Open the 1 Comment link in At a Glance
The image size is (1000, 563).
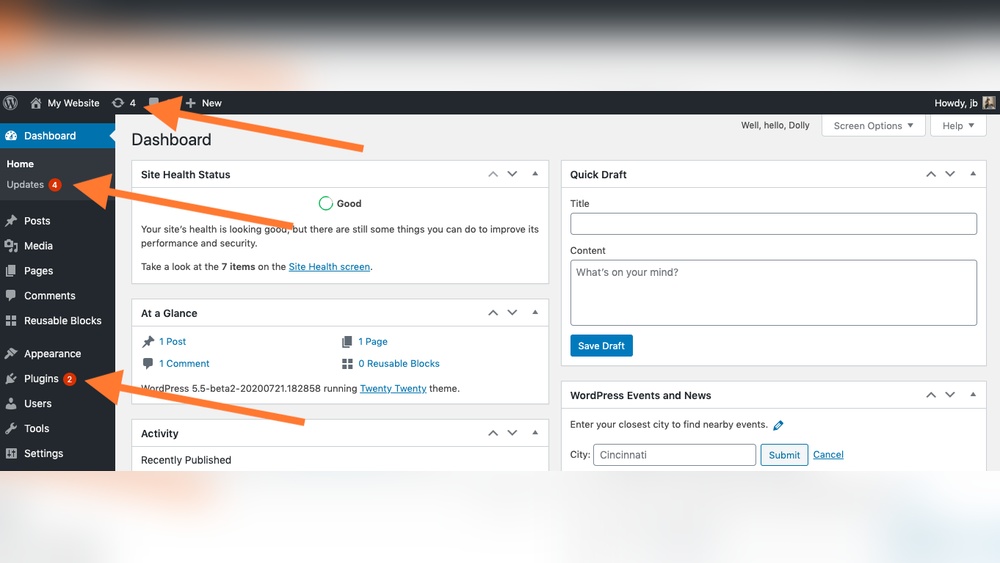[184, 363]
